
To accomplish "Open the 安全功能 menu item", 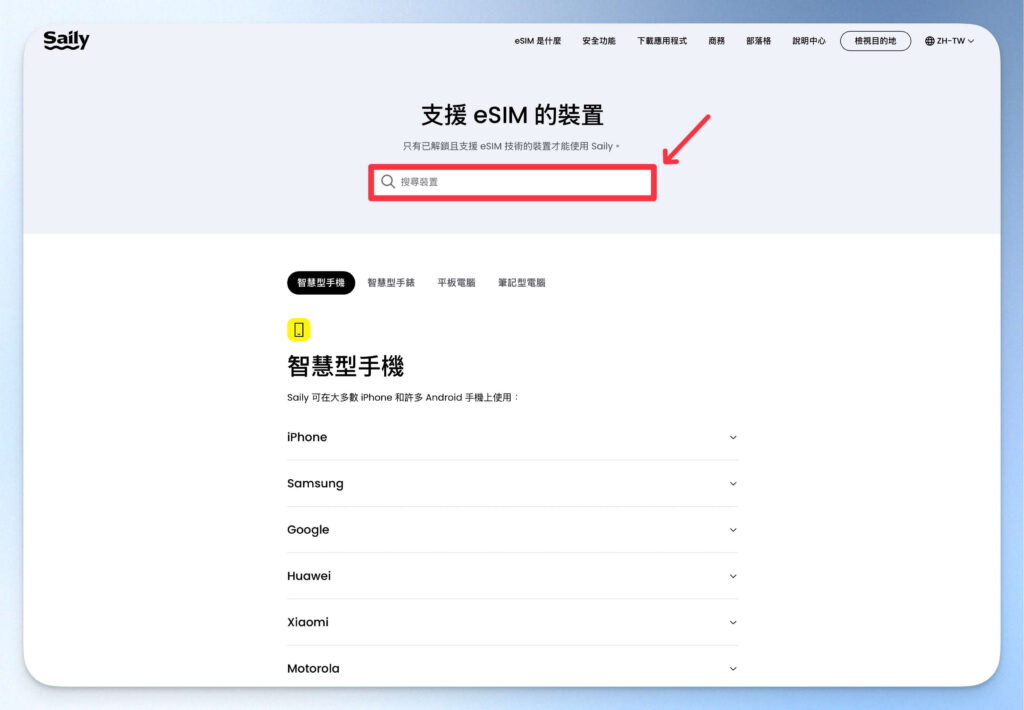I will point(599,41).
